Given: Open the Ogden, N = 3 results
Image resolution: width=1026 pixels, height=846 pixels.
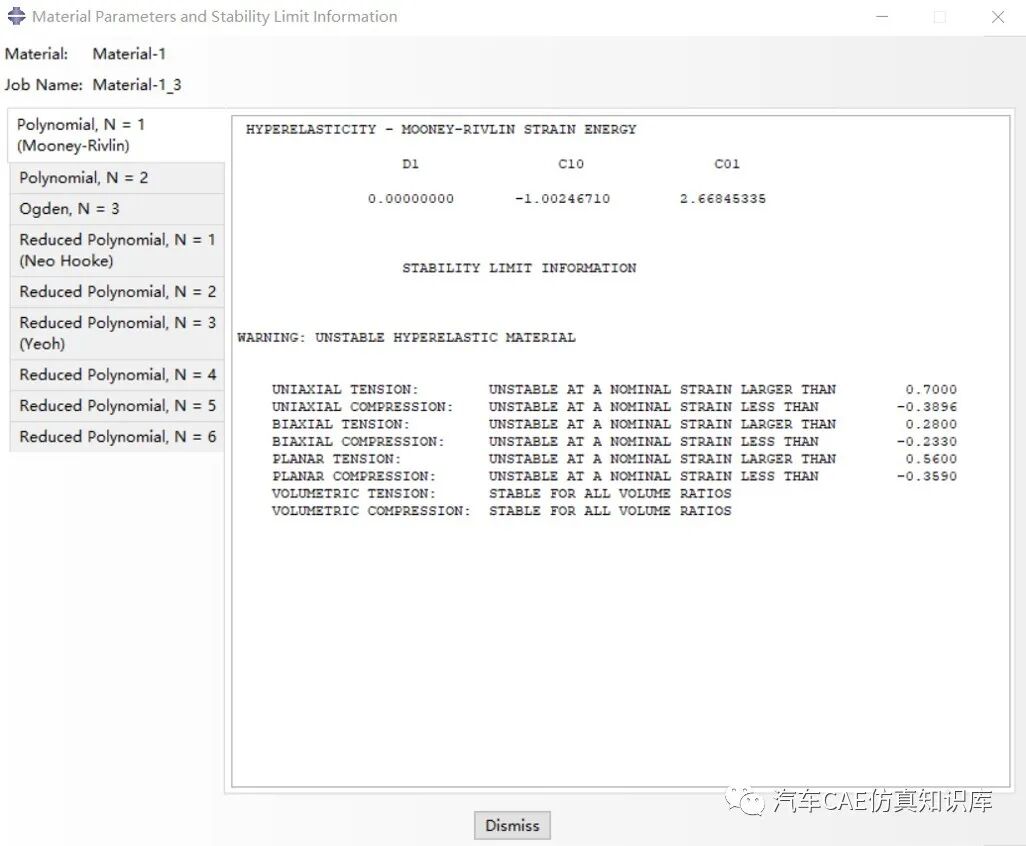Looking at the screenshot, I should pos(70,208).
